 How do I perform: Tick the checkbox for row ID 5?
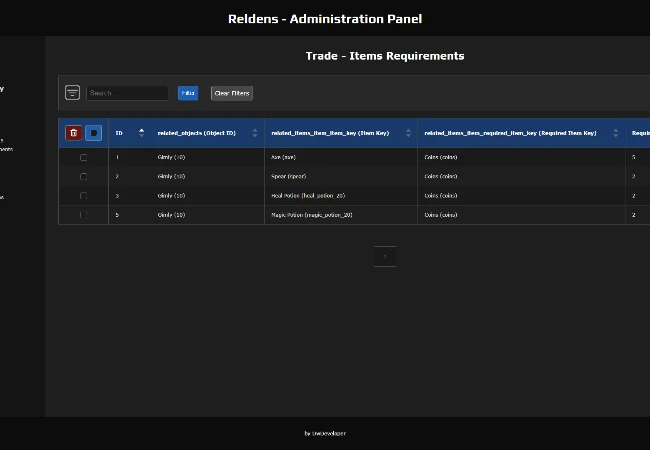83,215
